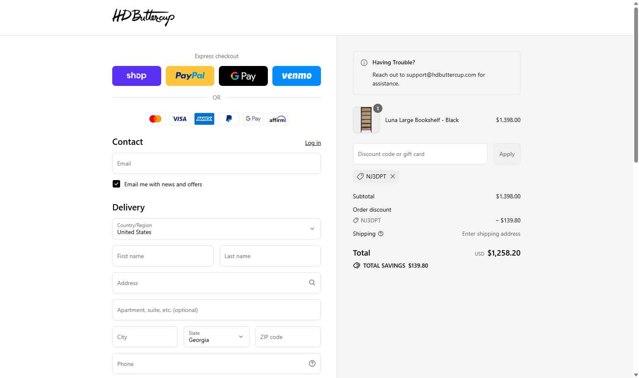The height and width of the screenshot is (378, 639).
Task: Click the Phone number field
Action: click(216, 364)
